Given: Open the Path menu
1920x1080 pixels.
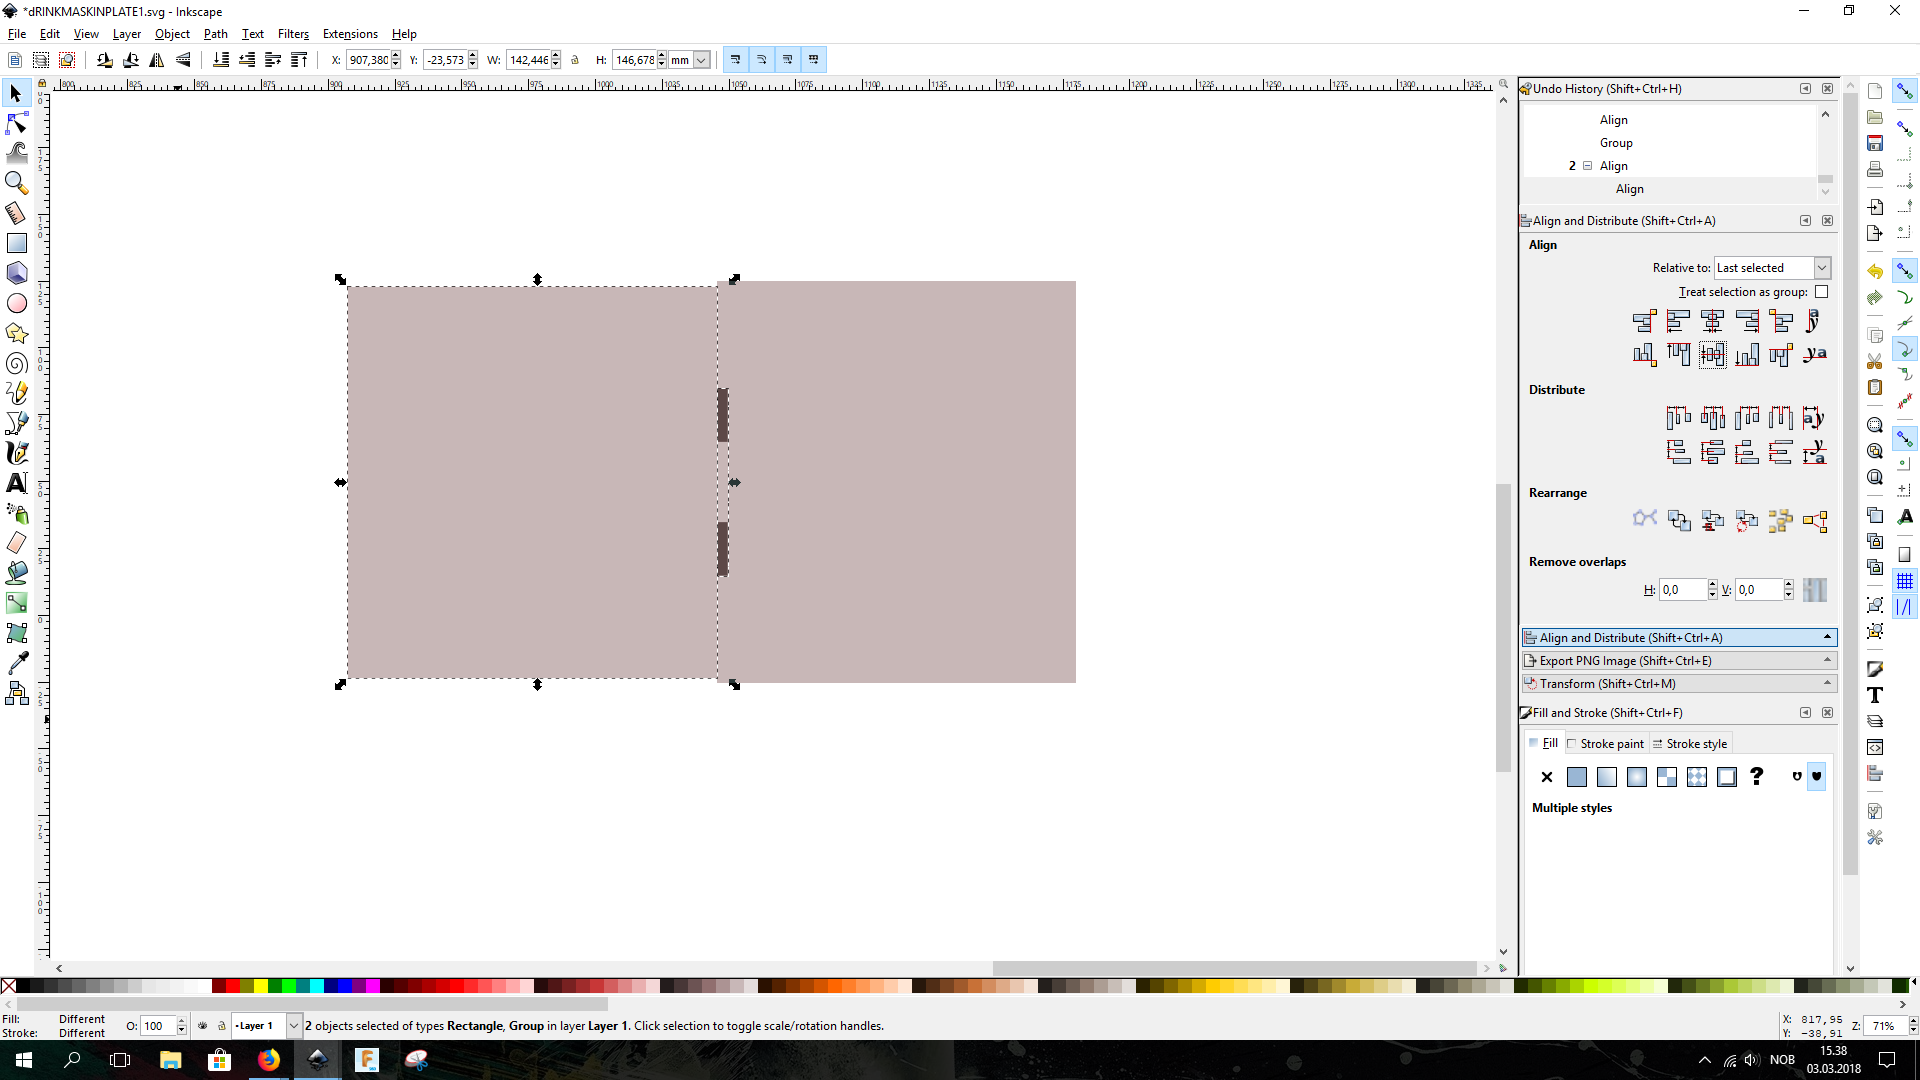Looking at the screenshot, I should (216, 34).
